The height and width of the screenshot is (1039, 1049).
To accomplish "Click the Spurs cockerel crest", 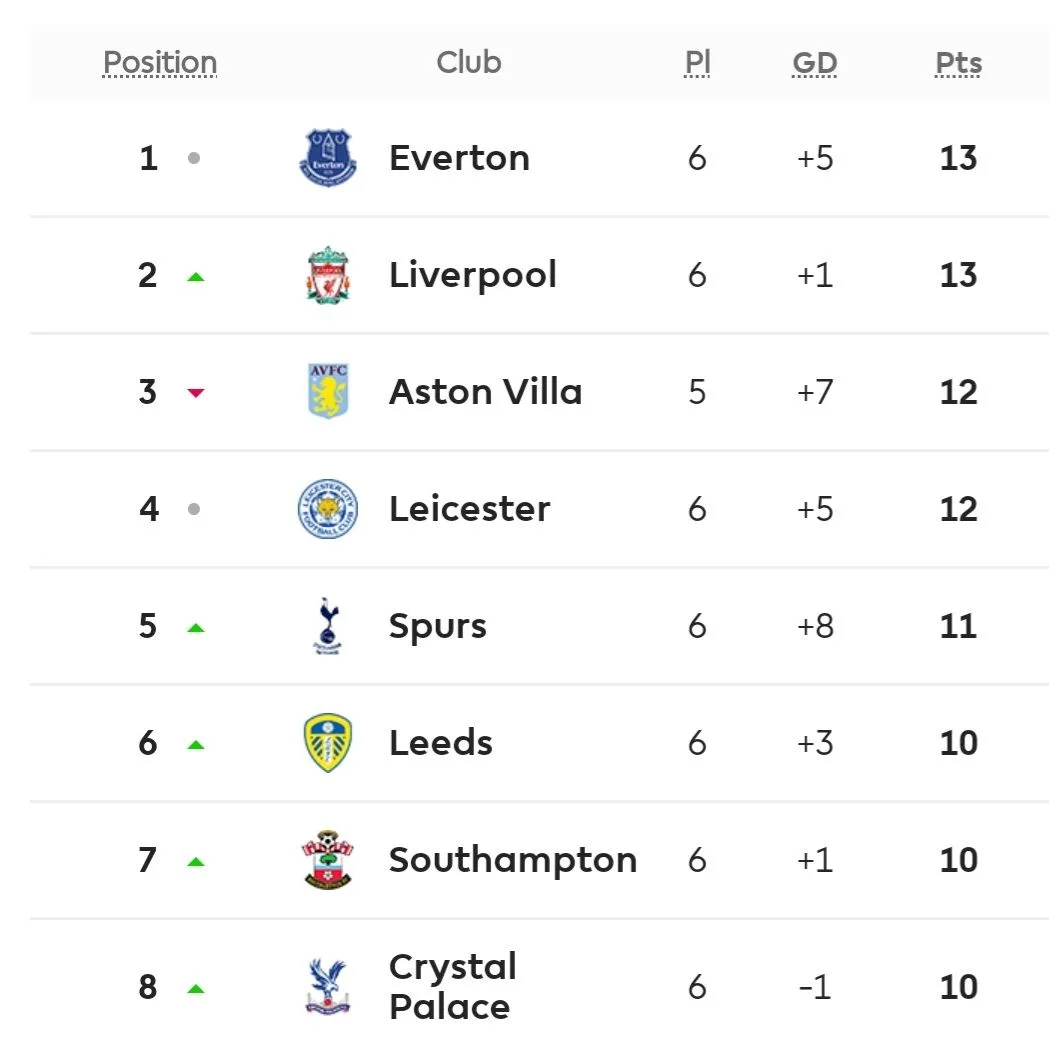I will pyautogui.click(x=328, y=626).
